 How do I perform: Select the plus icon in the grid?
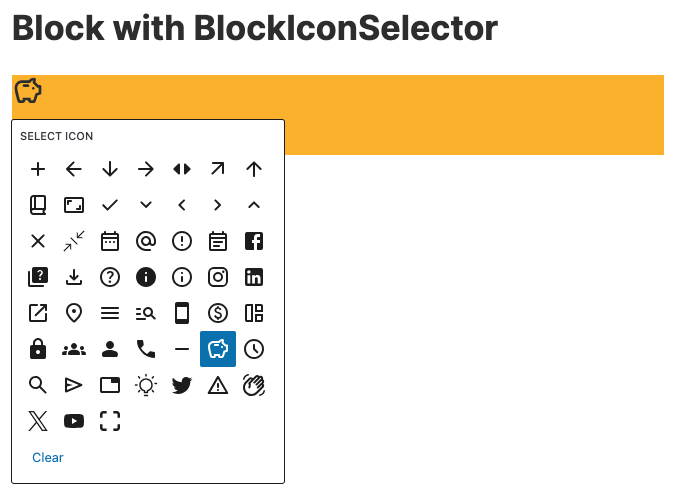click(38, 169)
